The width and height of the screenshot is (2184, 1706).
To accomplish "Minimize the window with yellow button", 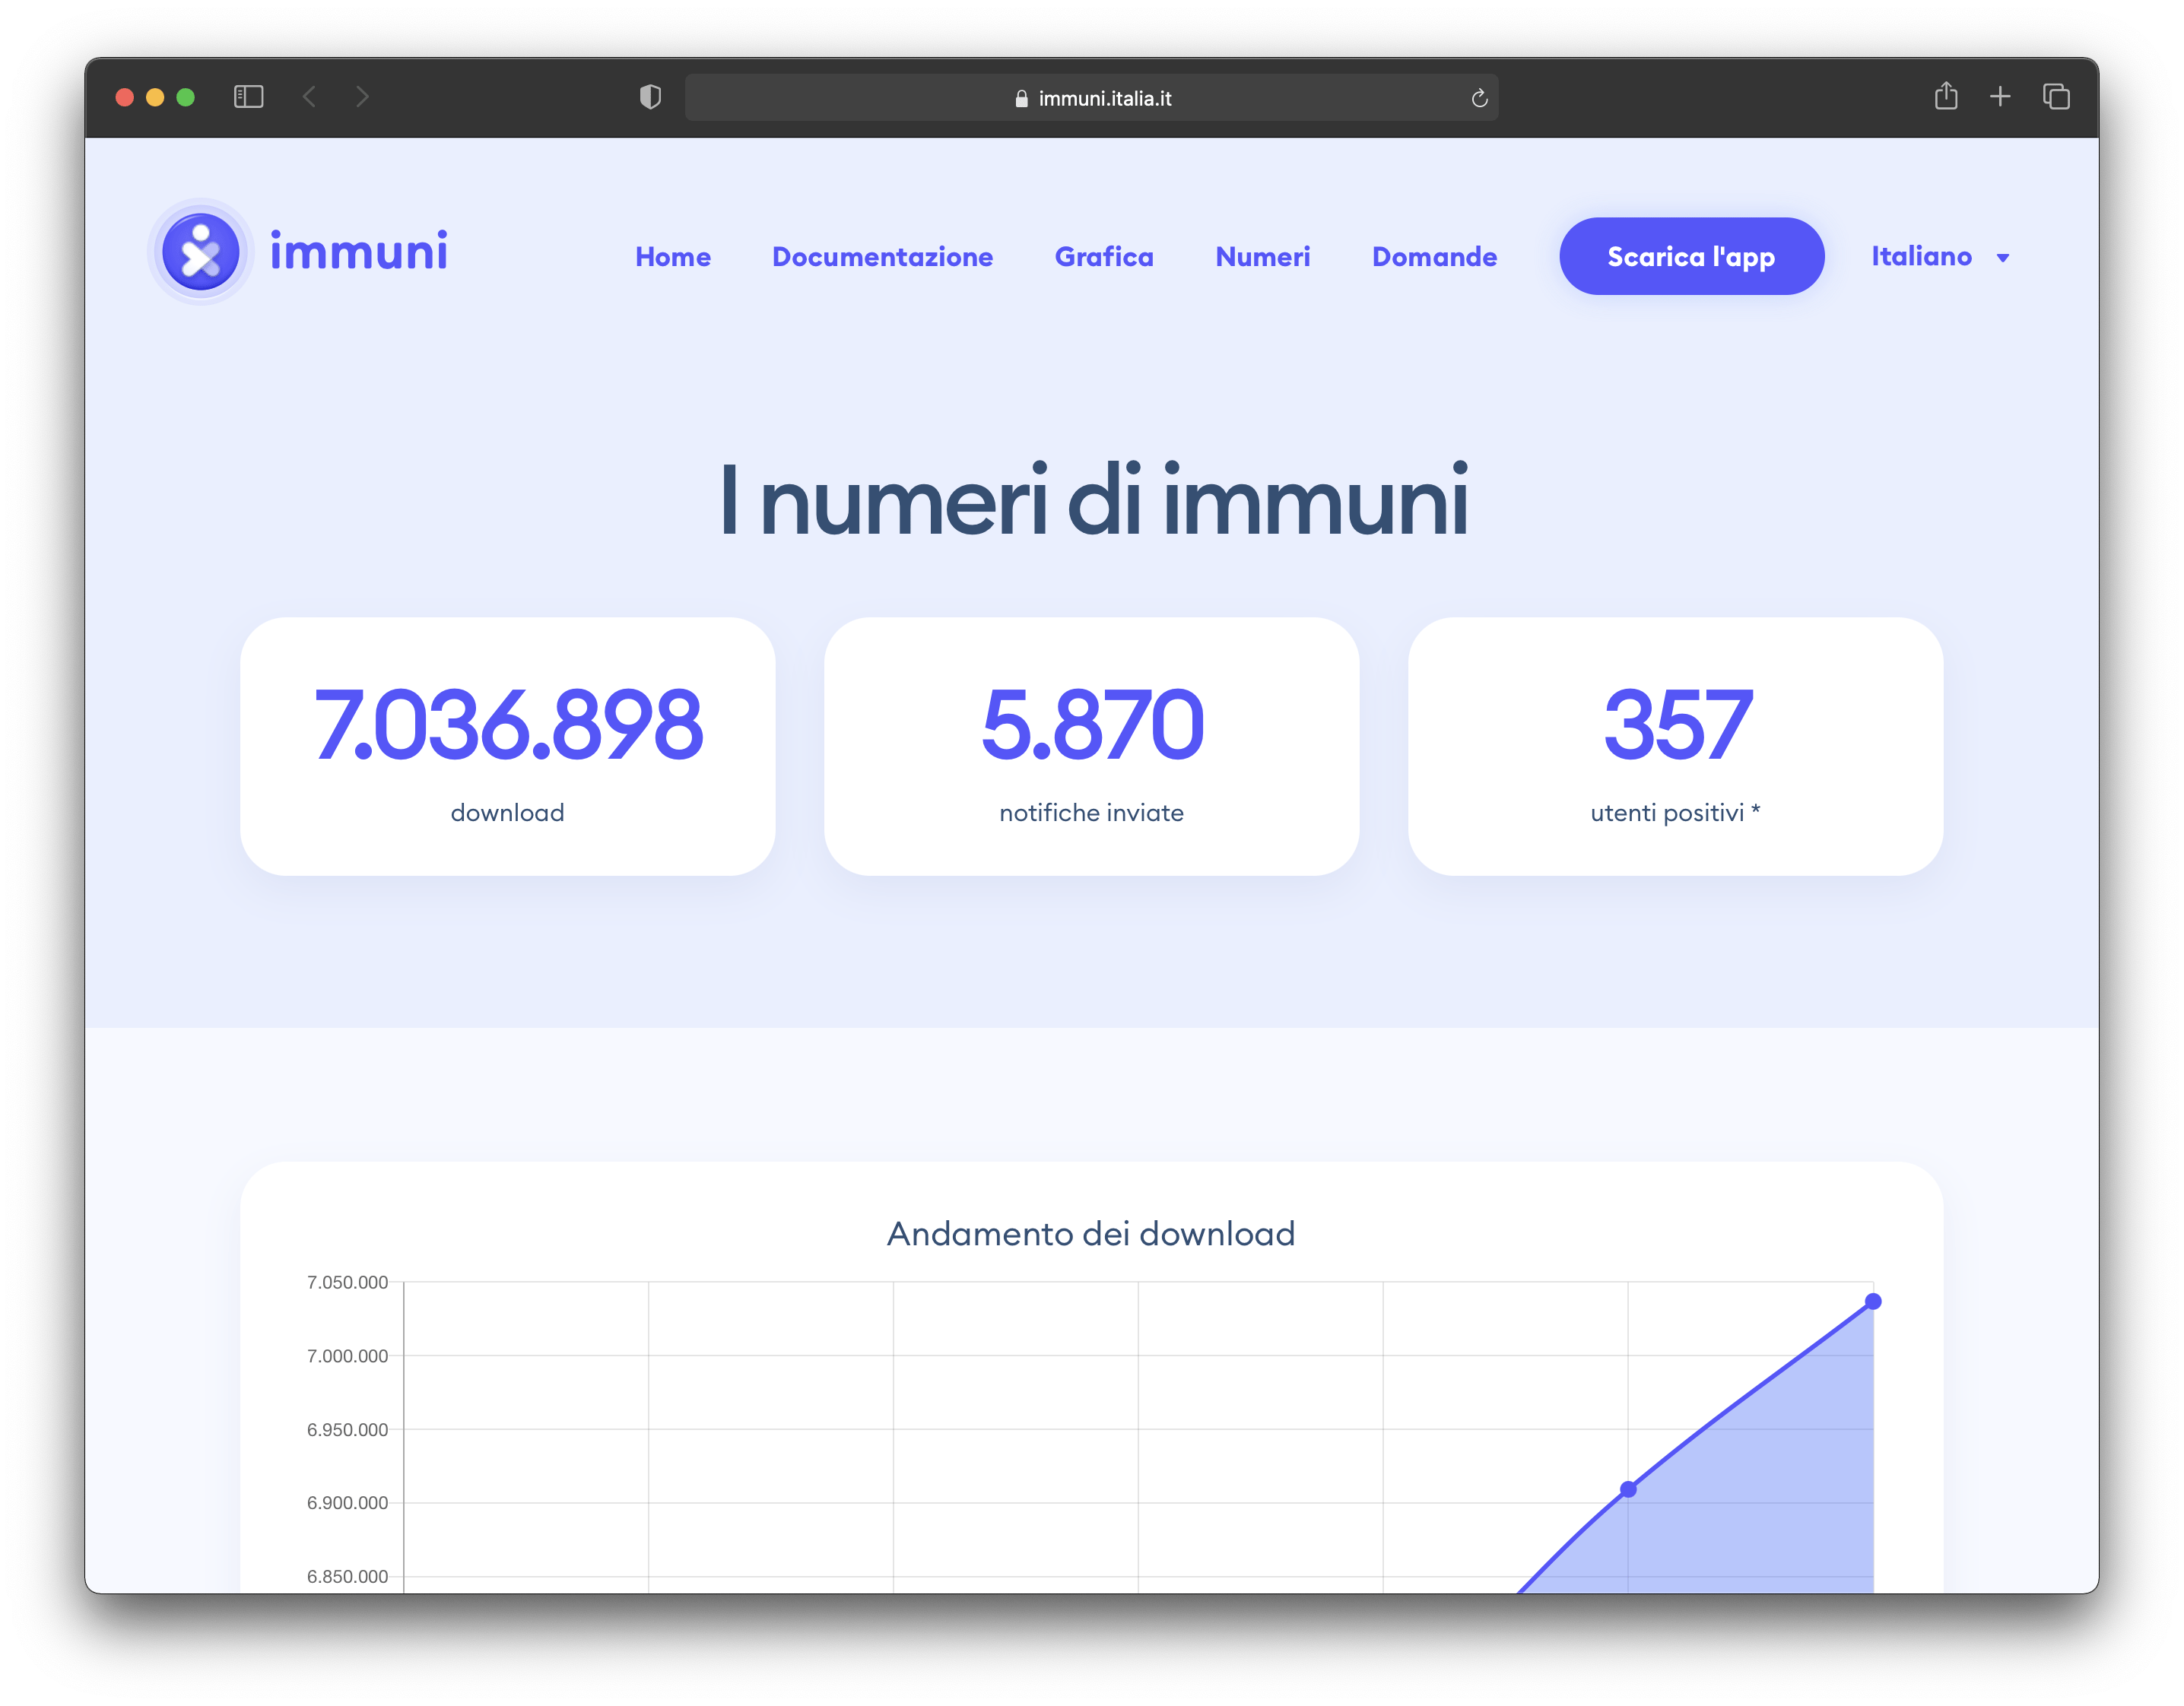I will [155, 97].
